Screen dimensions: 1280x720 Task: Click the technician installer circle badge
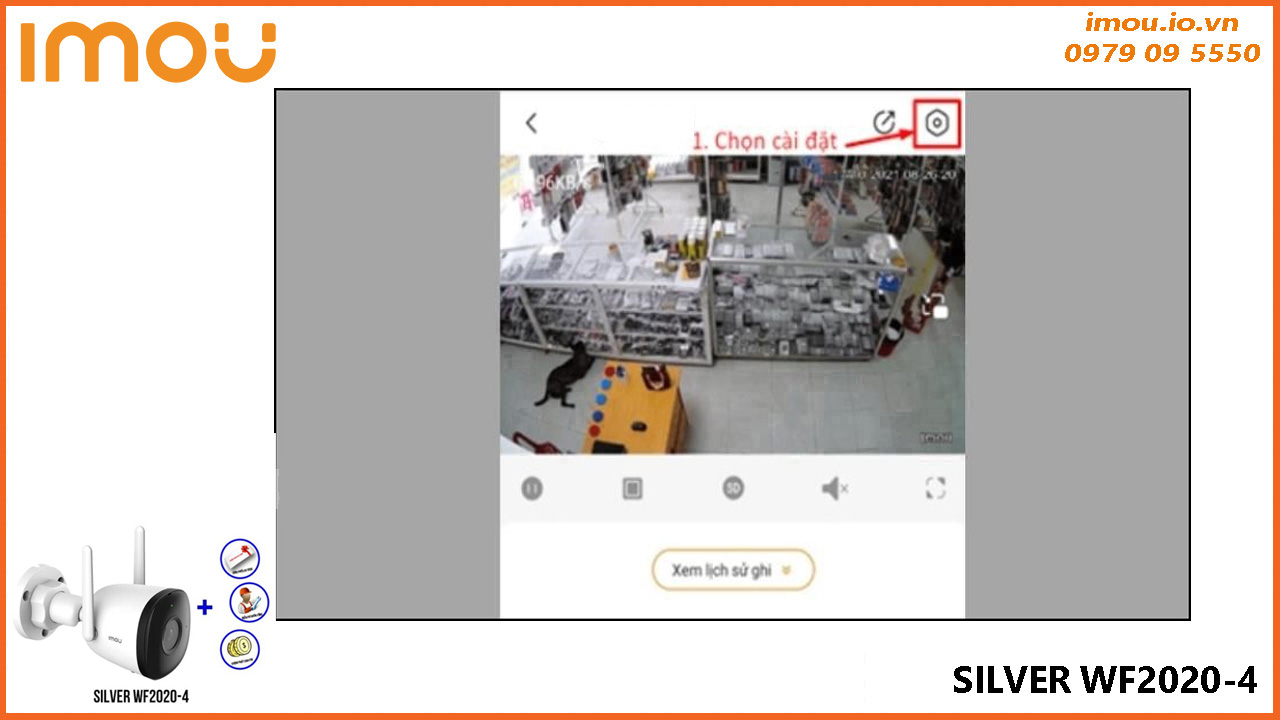point(249,604)
